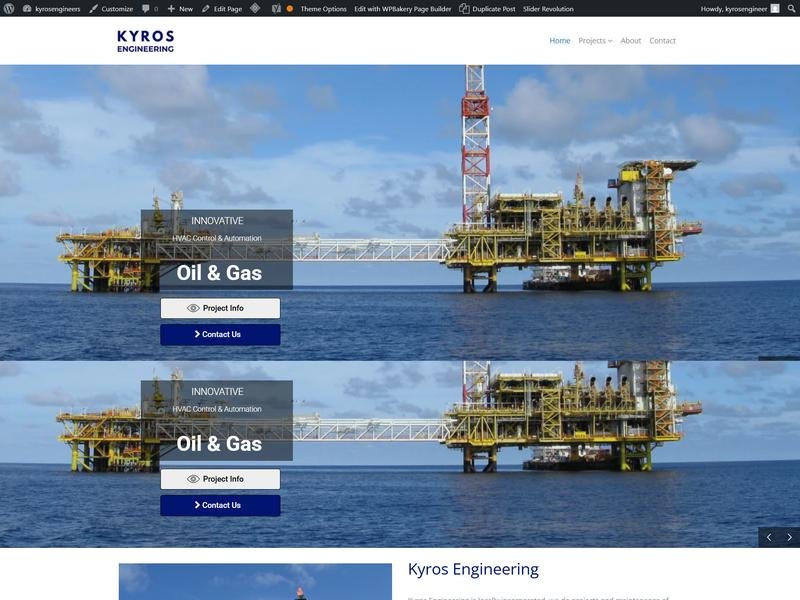The height and width of the screenshot is (600, 800).
Task: Open the kyrosengineers site dashboard link
Action: (52, 9)
